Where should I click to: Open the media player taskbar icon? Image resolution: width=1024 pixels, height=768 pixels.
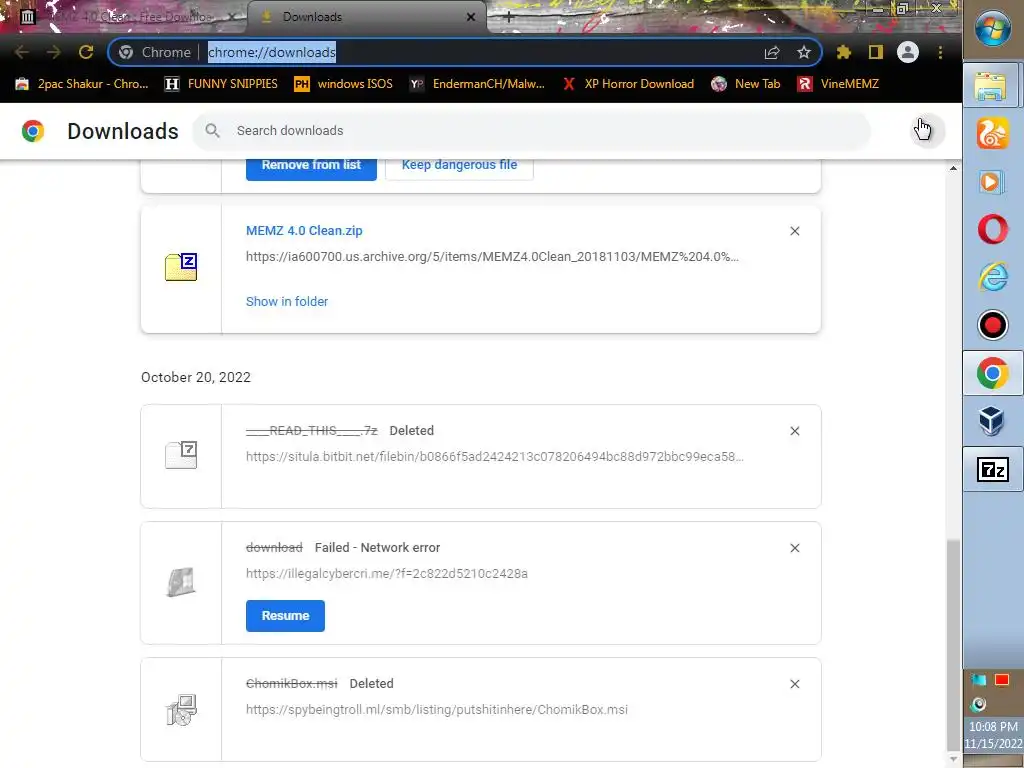pos(991,182)
